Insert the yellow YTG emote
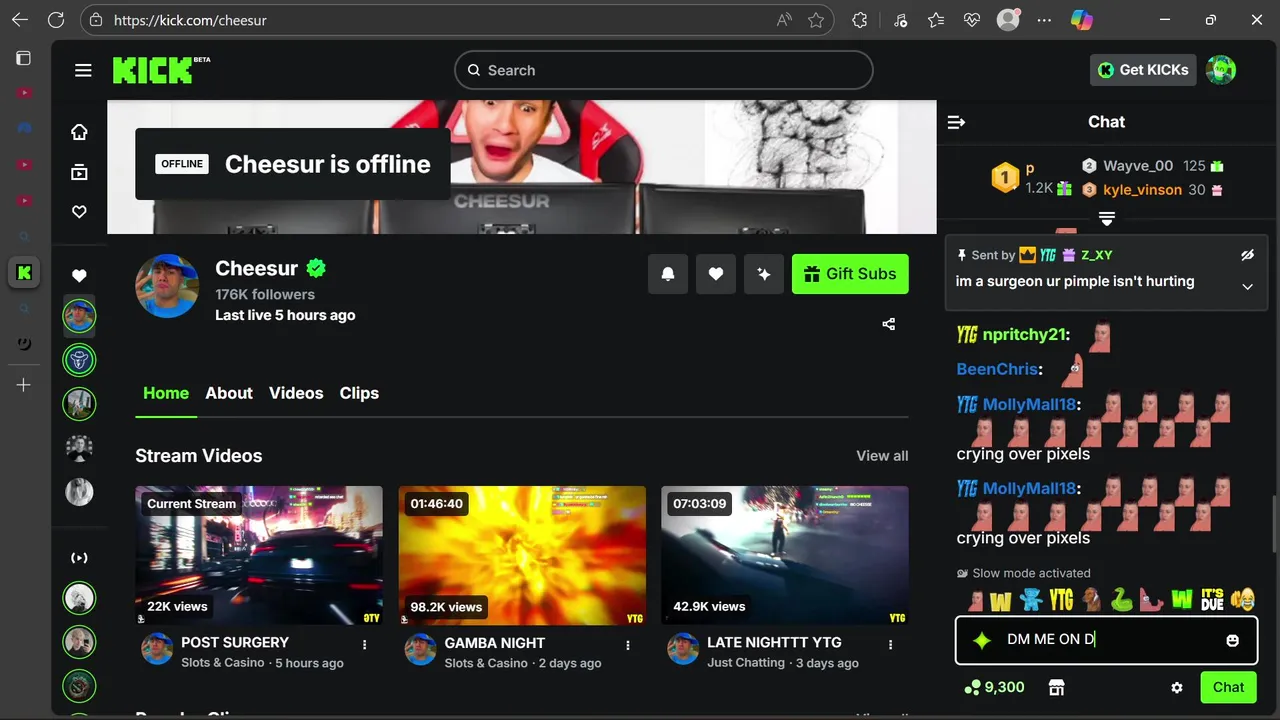Screen dimensions: 1280x720 click(x=1061, y=599)
